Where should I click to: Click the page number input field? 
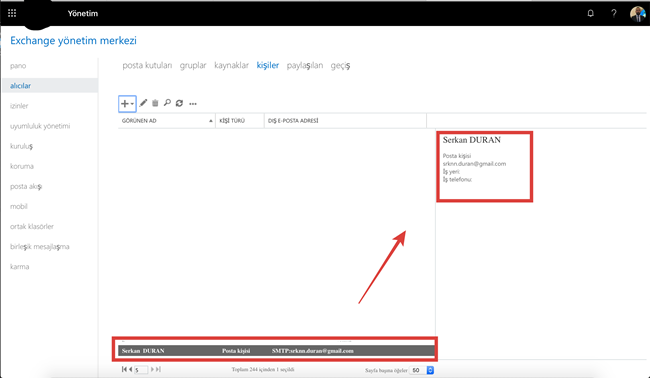coord(141,370)
